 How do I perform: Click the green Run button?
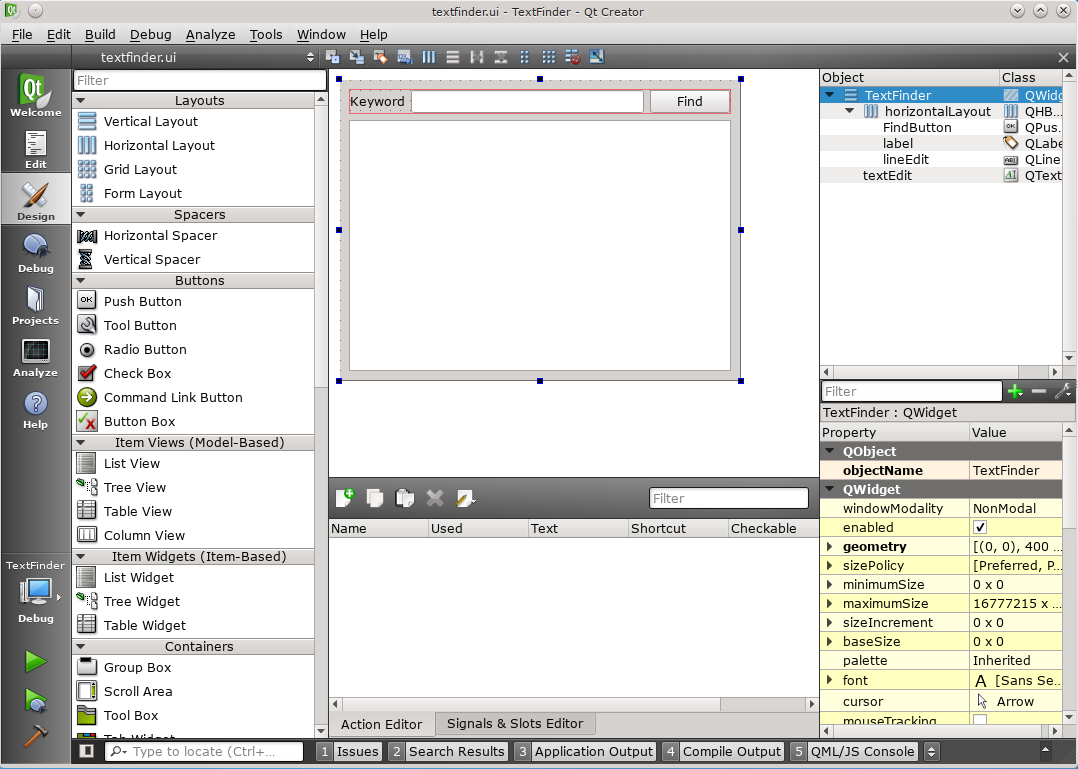click(x=36, y=661)
